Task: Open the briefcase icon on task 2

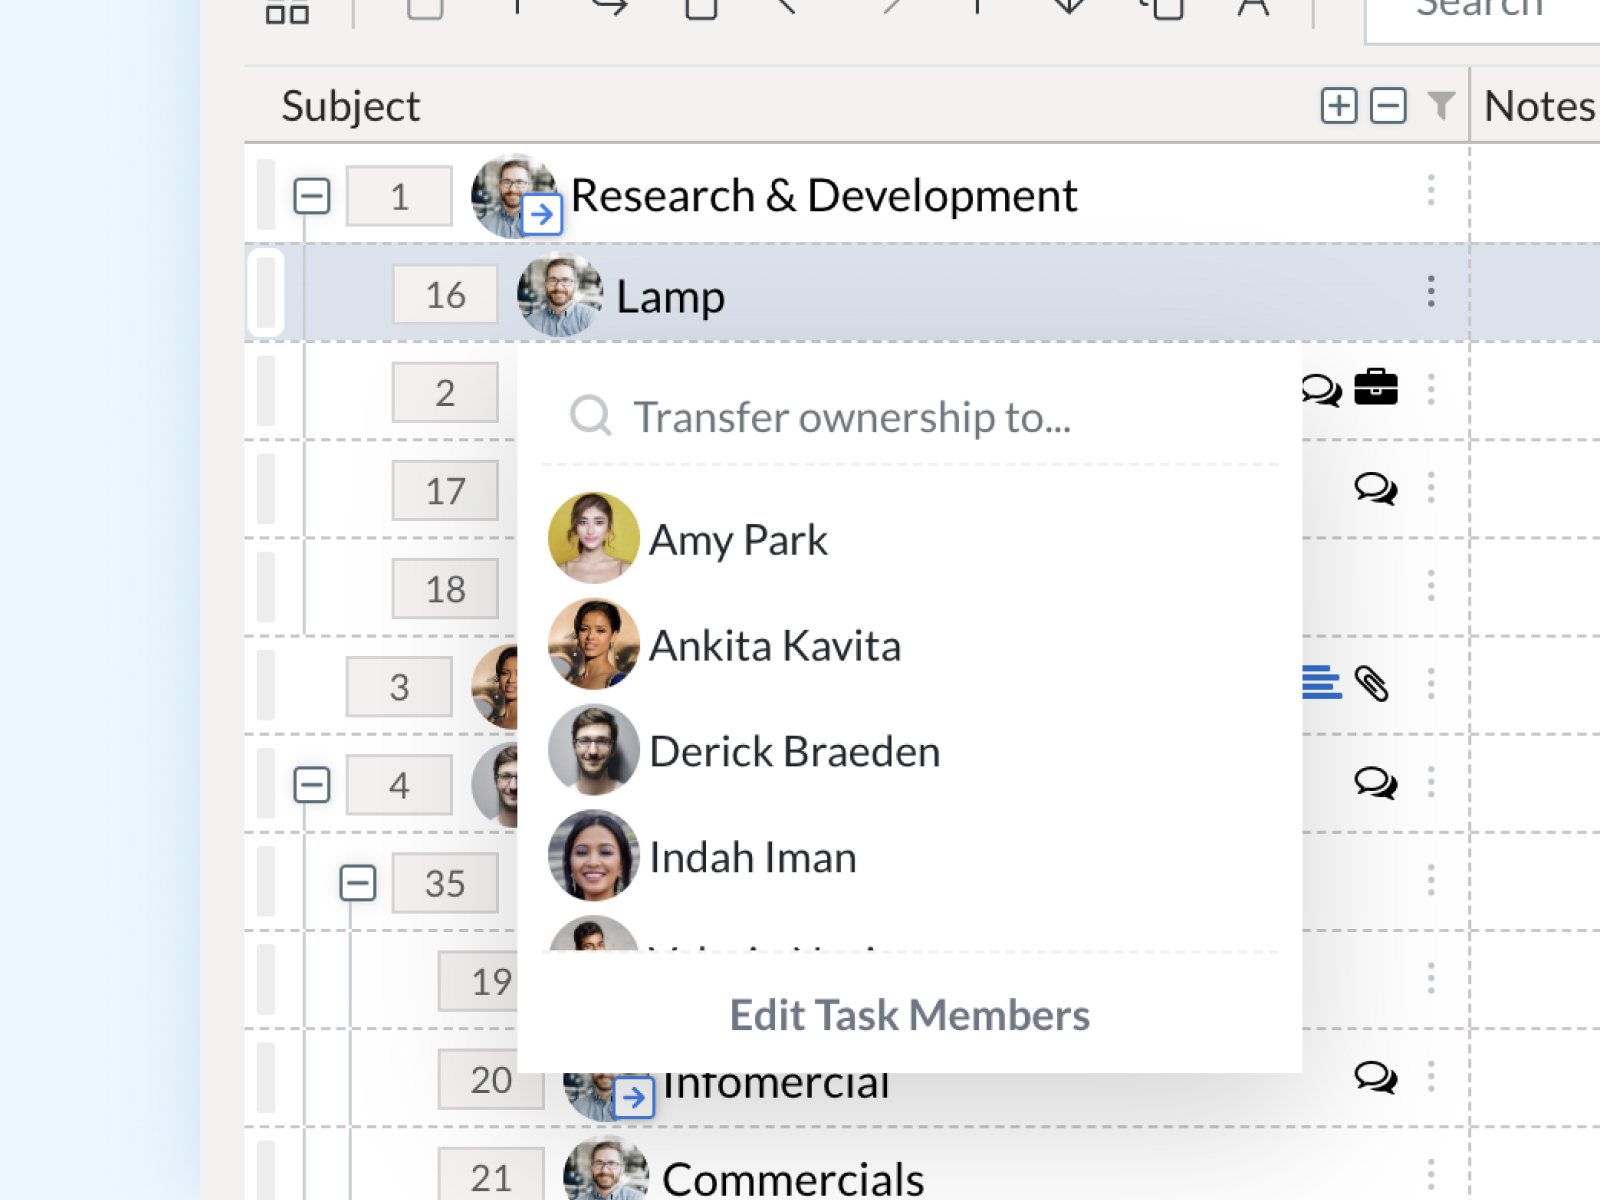Action: pyautogui.click(x=1376, y=387)
